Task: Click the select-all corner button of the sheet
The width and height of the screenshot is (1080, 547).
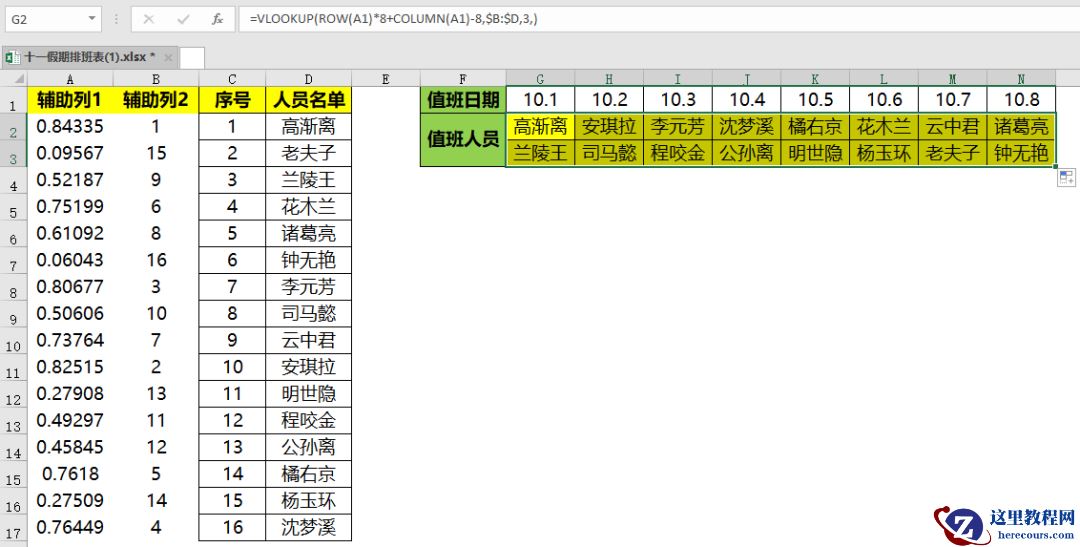Action: pyautogui.click(x=13, y=79)
